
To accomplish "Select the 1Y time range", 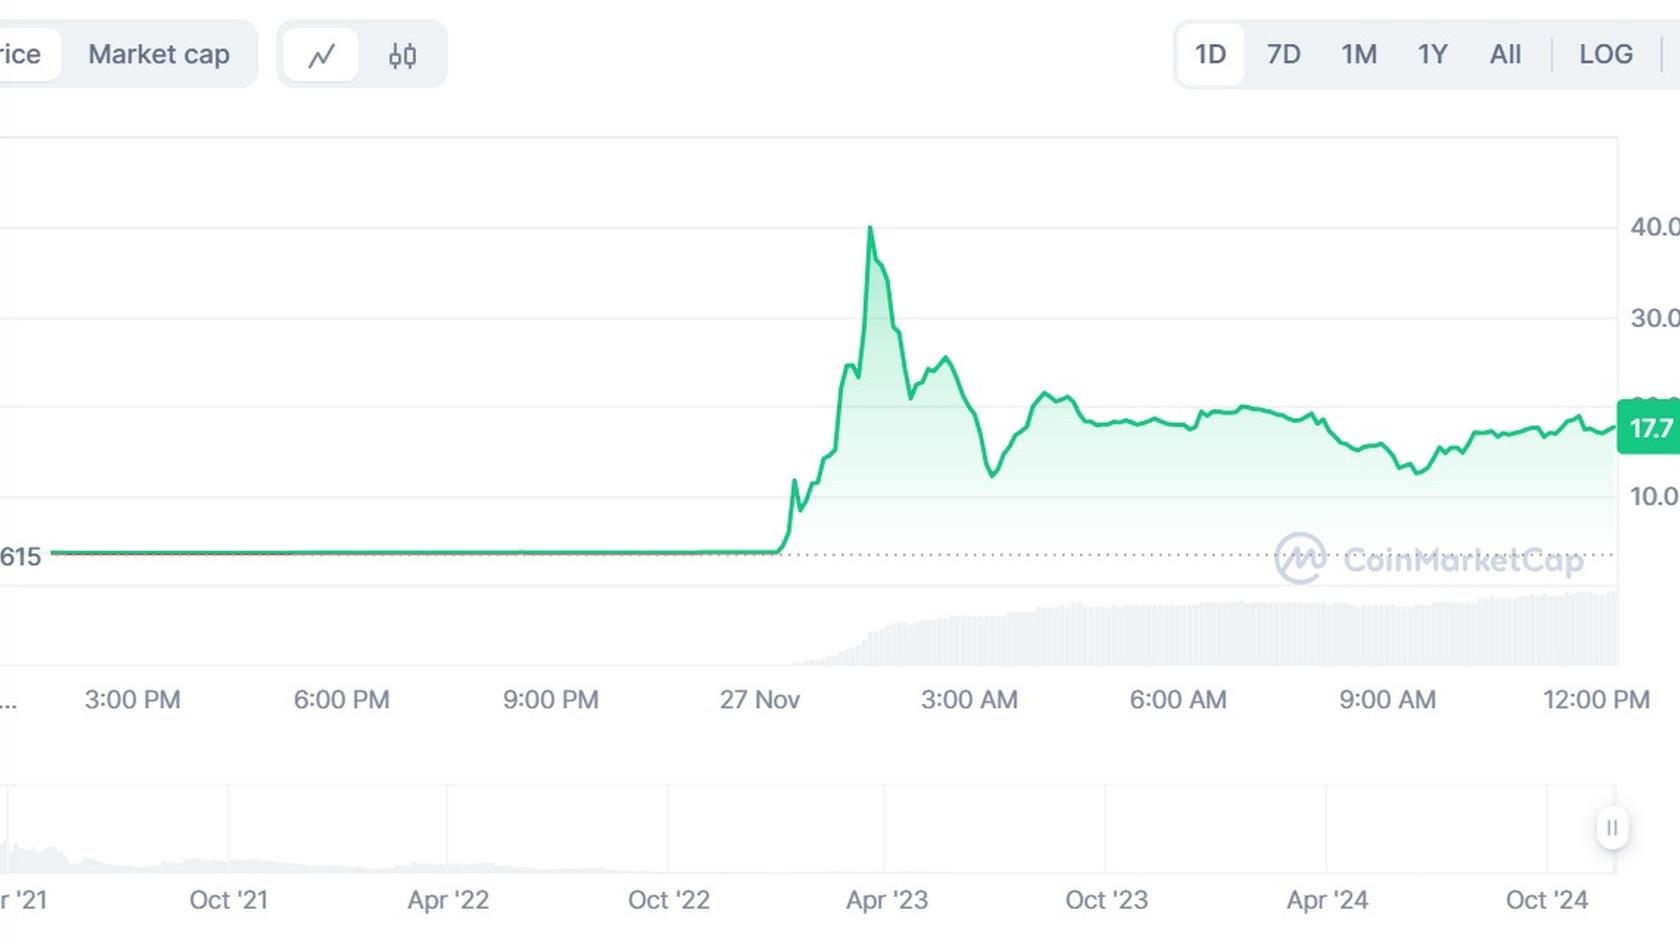I will pyautogui.click(x=1432, y=54).
